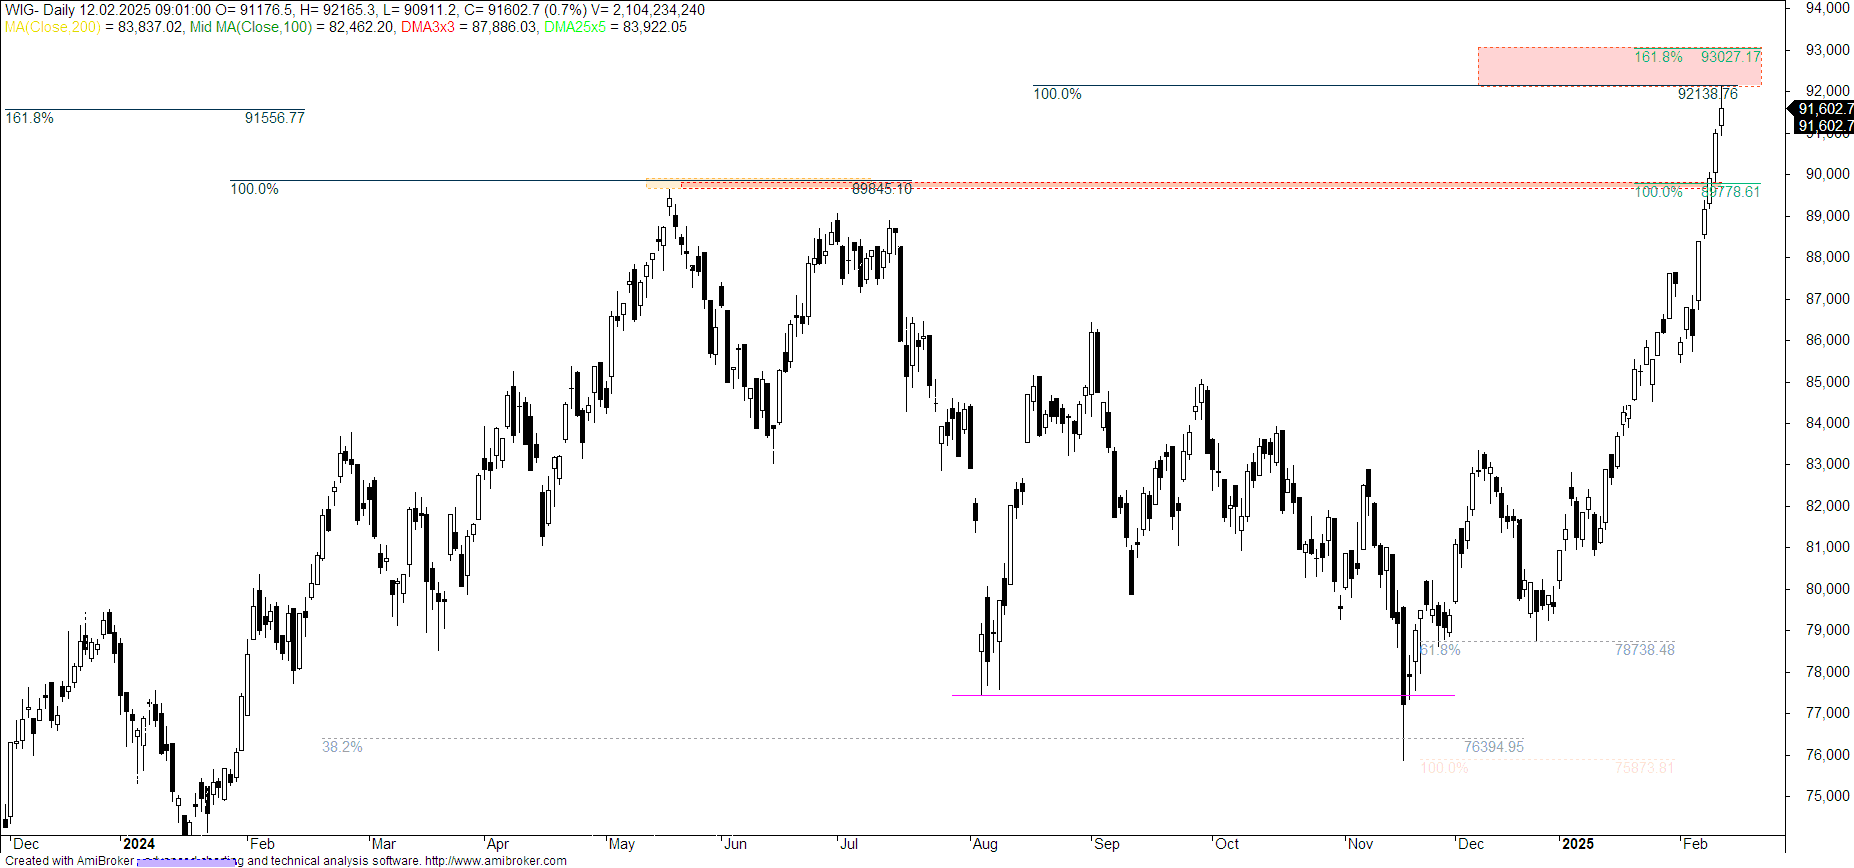
Task: Click the amibroker.com link in footer
Action: 495,860
